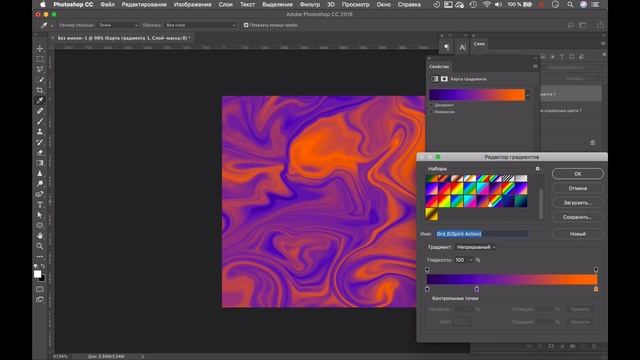Select the Rectangular Marquee tool
The width and height of the screenshot is (640, 360).
(40, 59)
